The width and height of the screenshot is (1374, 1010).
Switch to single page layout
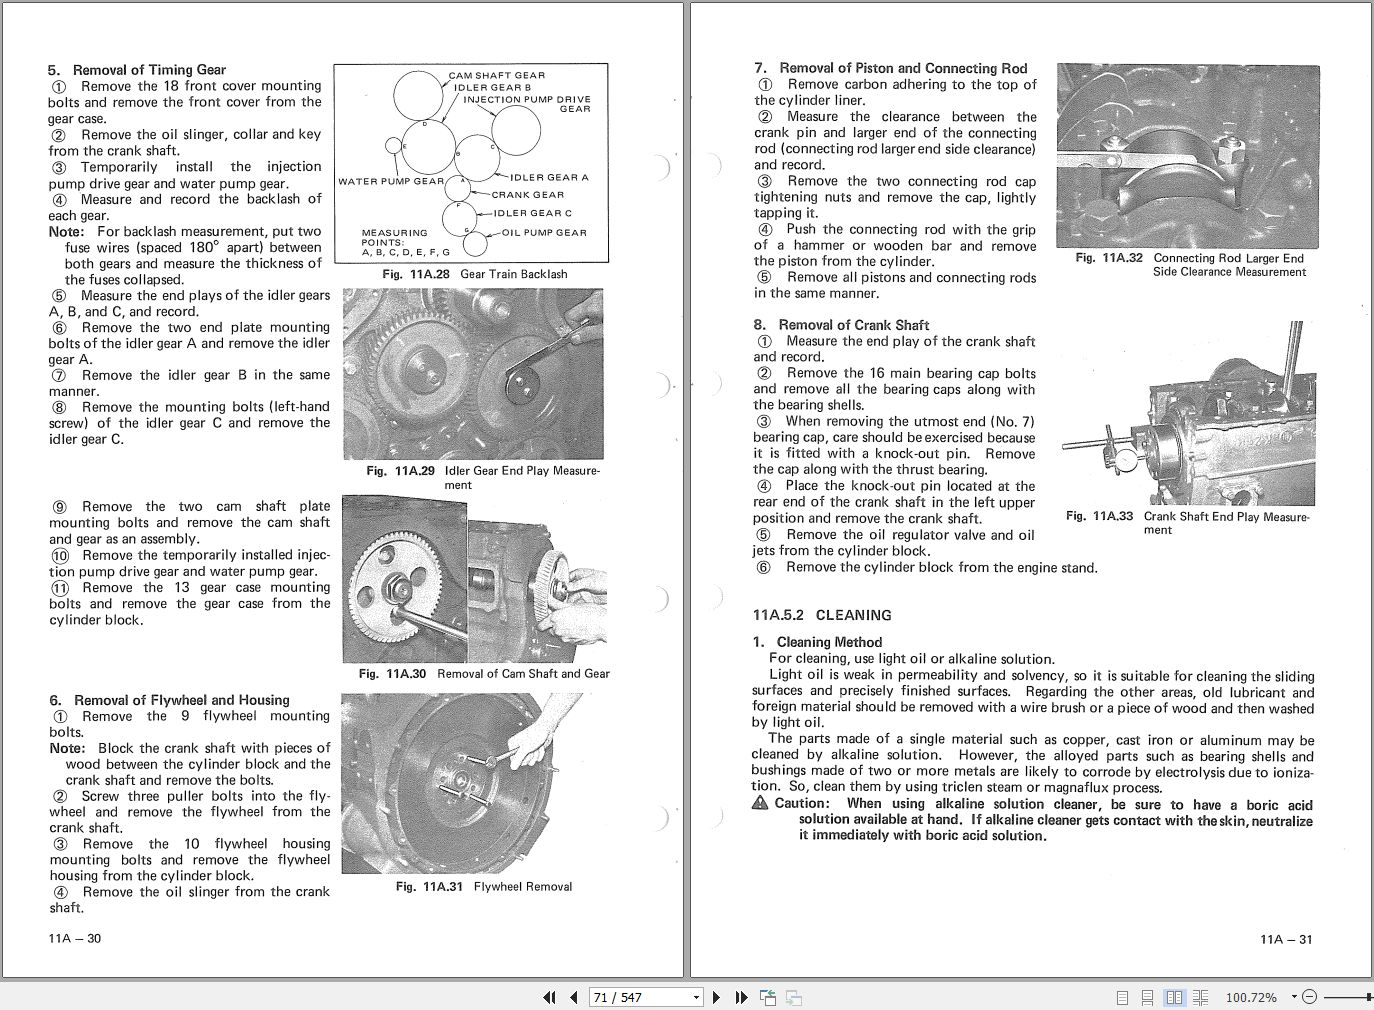click(1122, 997)
